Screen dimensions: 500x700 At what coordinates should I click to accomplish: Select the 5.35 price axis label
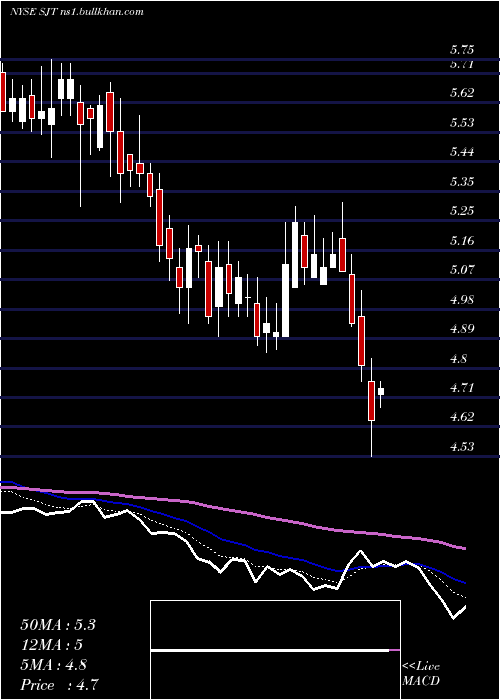click(x=462, y=182)
